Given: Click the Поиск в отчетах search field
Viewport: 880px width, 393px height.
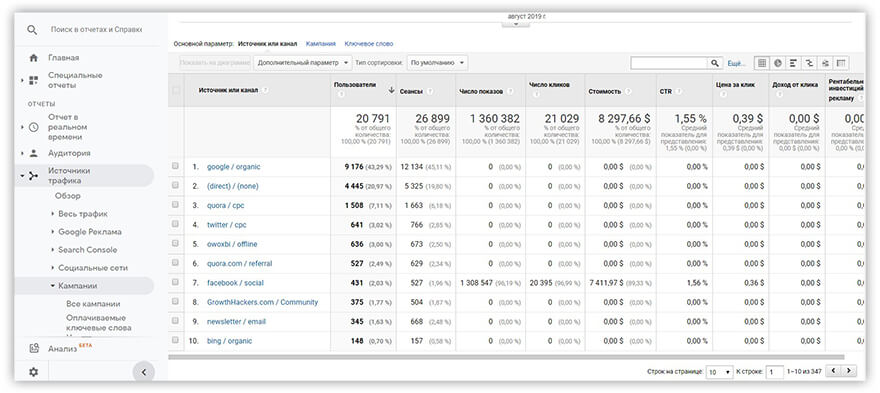Looking at the screenshot, I should [x=97, y=29].
